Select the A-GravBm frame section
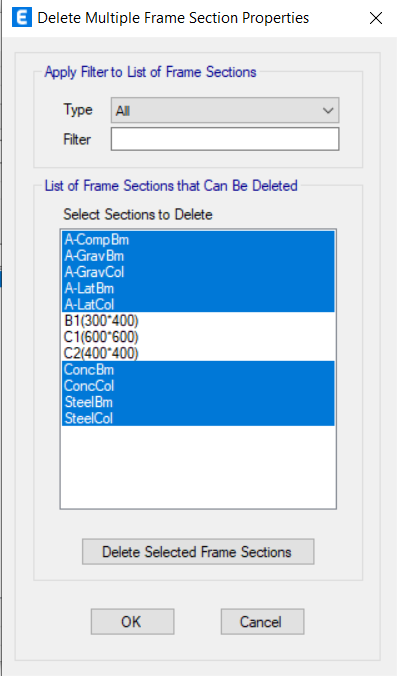The width and height of the screenshot is (397, 676). (198, 256)
